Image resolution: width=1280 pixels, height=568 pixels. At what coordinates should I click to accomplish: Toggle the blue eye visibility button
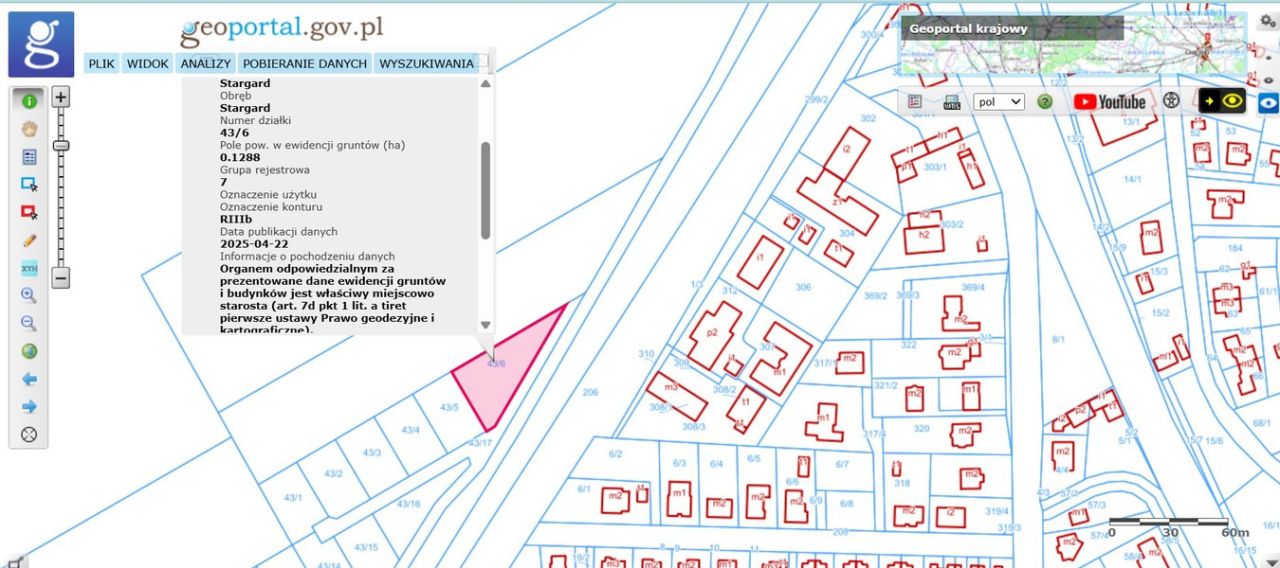click(1269, 102)
